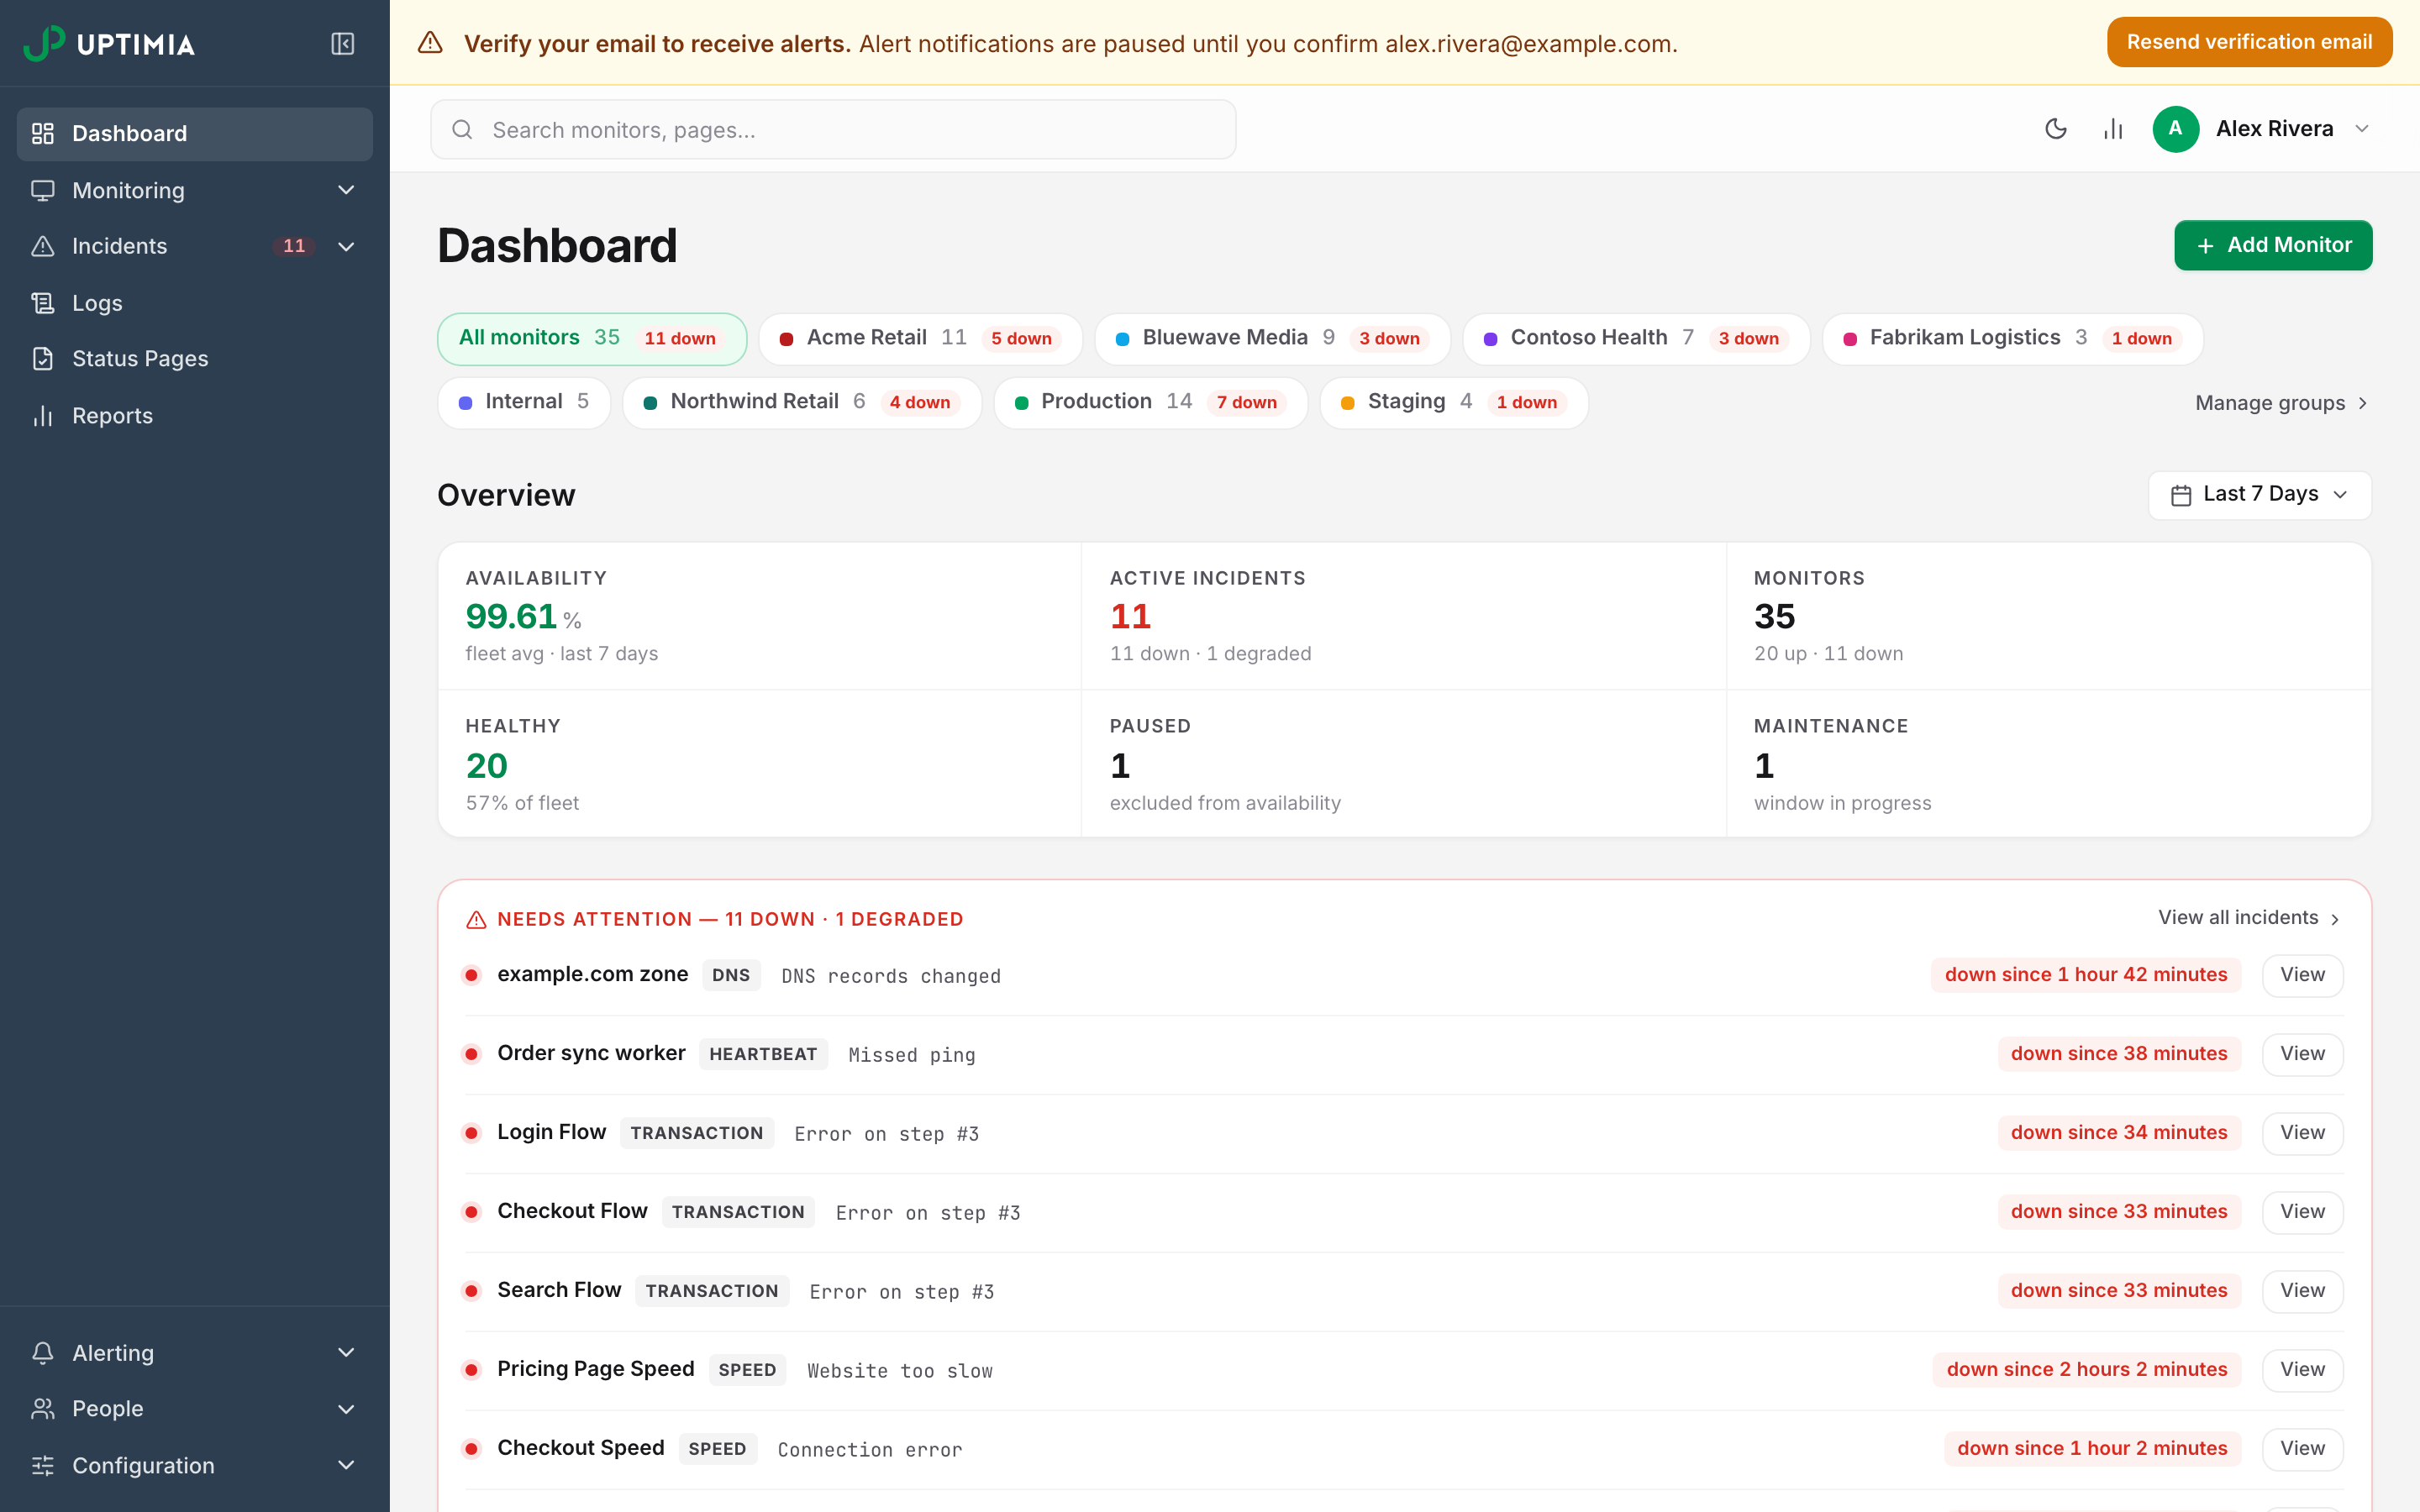
Task: Filter by Acme Retail group
Action: point(920,339)
